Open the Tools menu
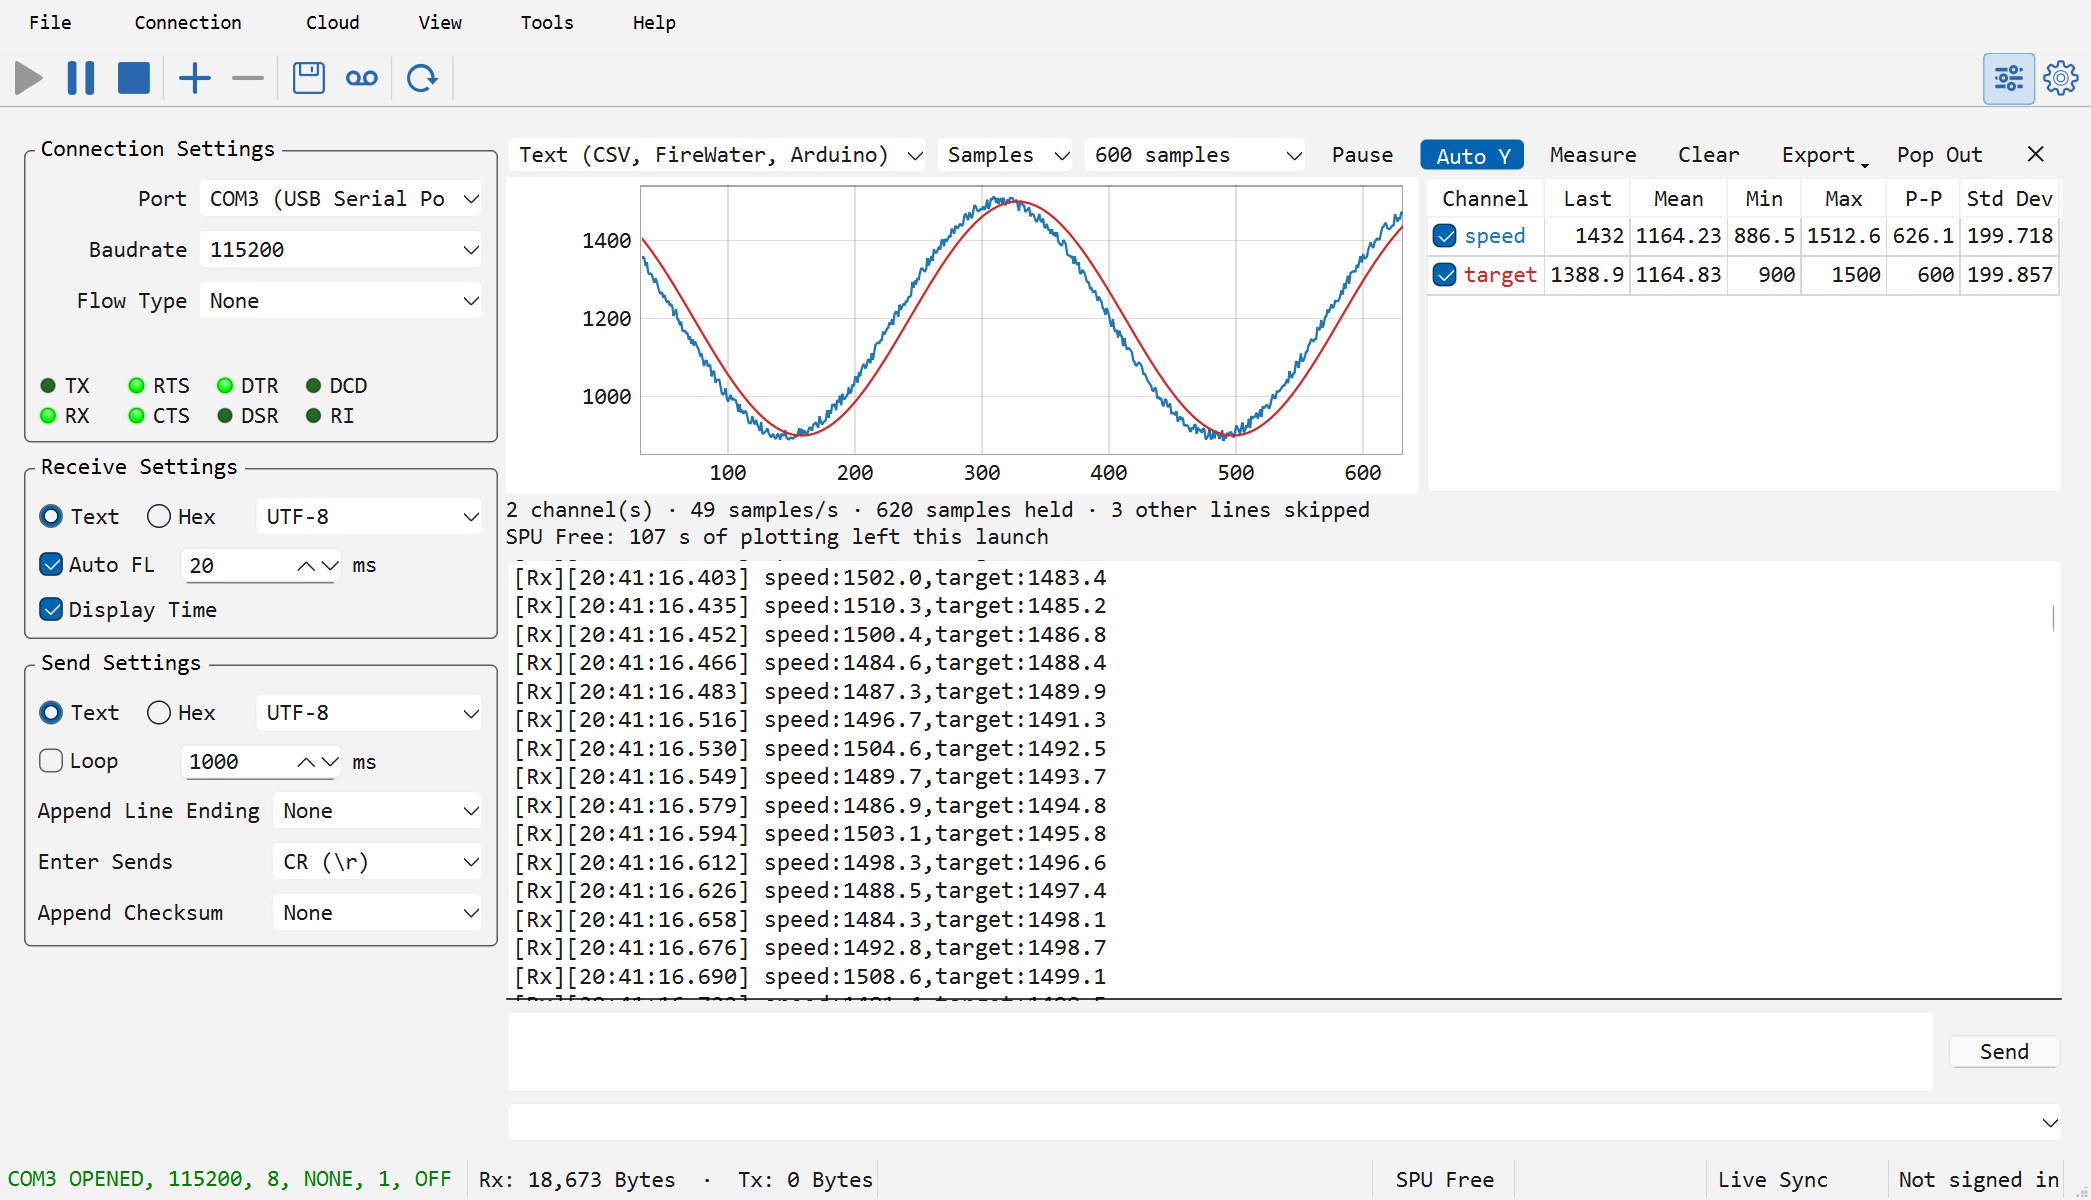This screenshot has width=2091, height=1200. (547, 23)
